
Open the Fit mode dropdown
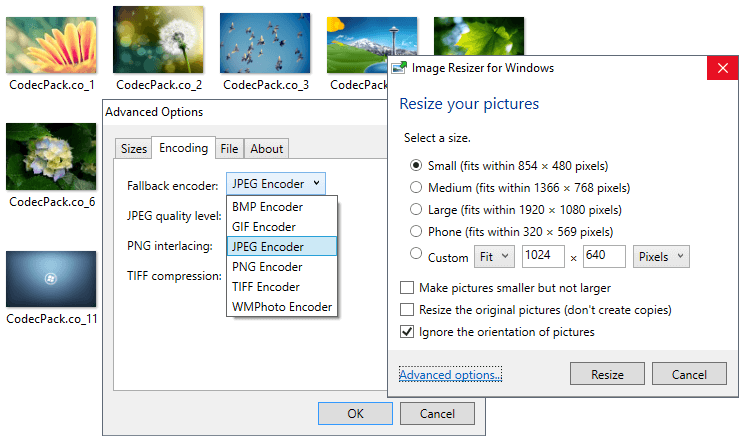pos(493,257)
